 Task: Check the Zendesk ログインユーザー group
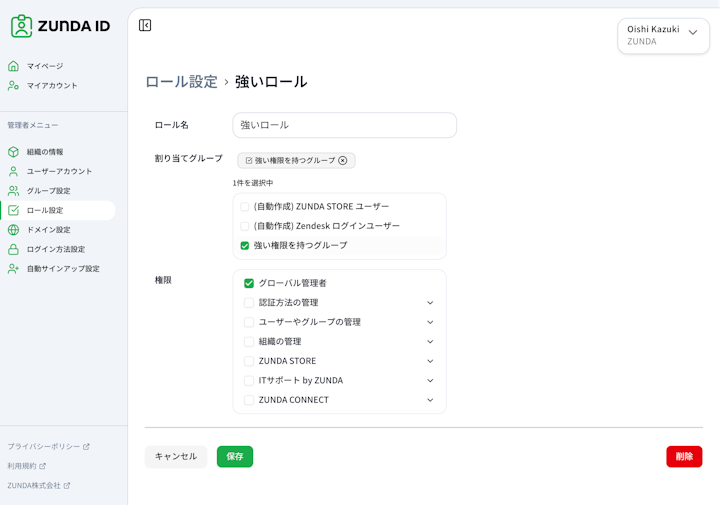click(245, 226)
